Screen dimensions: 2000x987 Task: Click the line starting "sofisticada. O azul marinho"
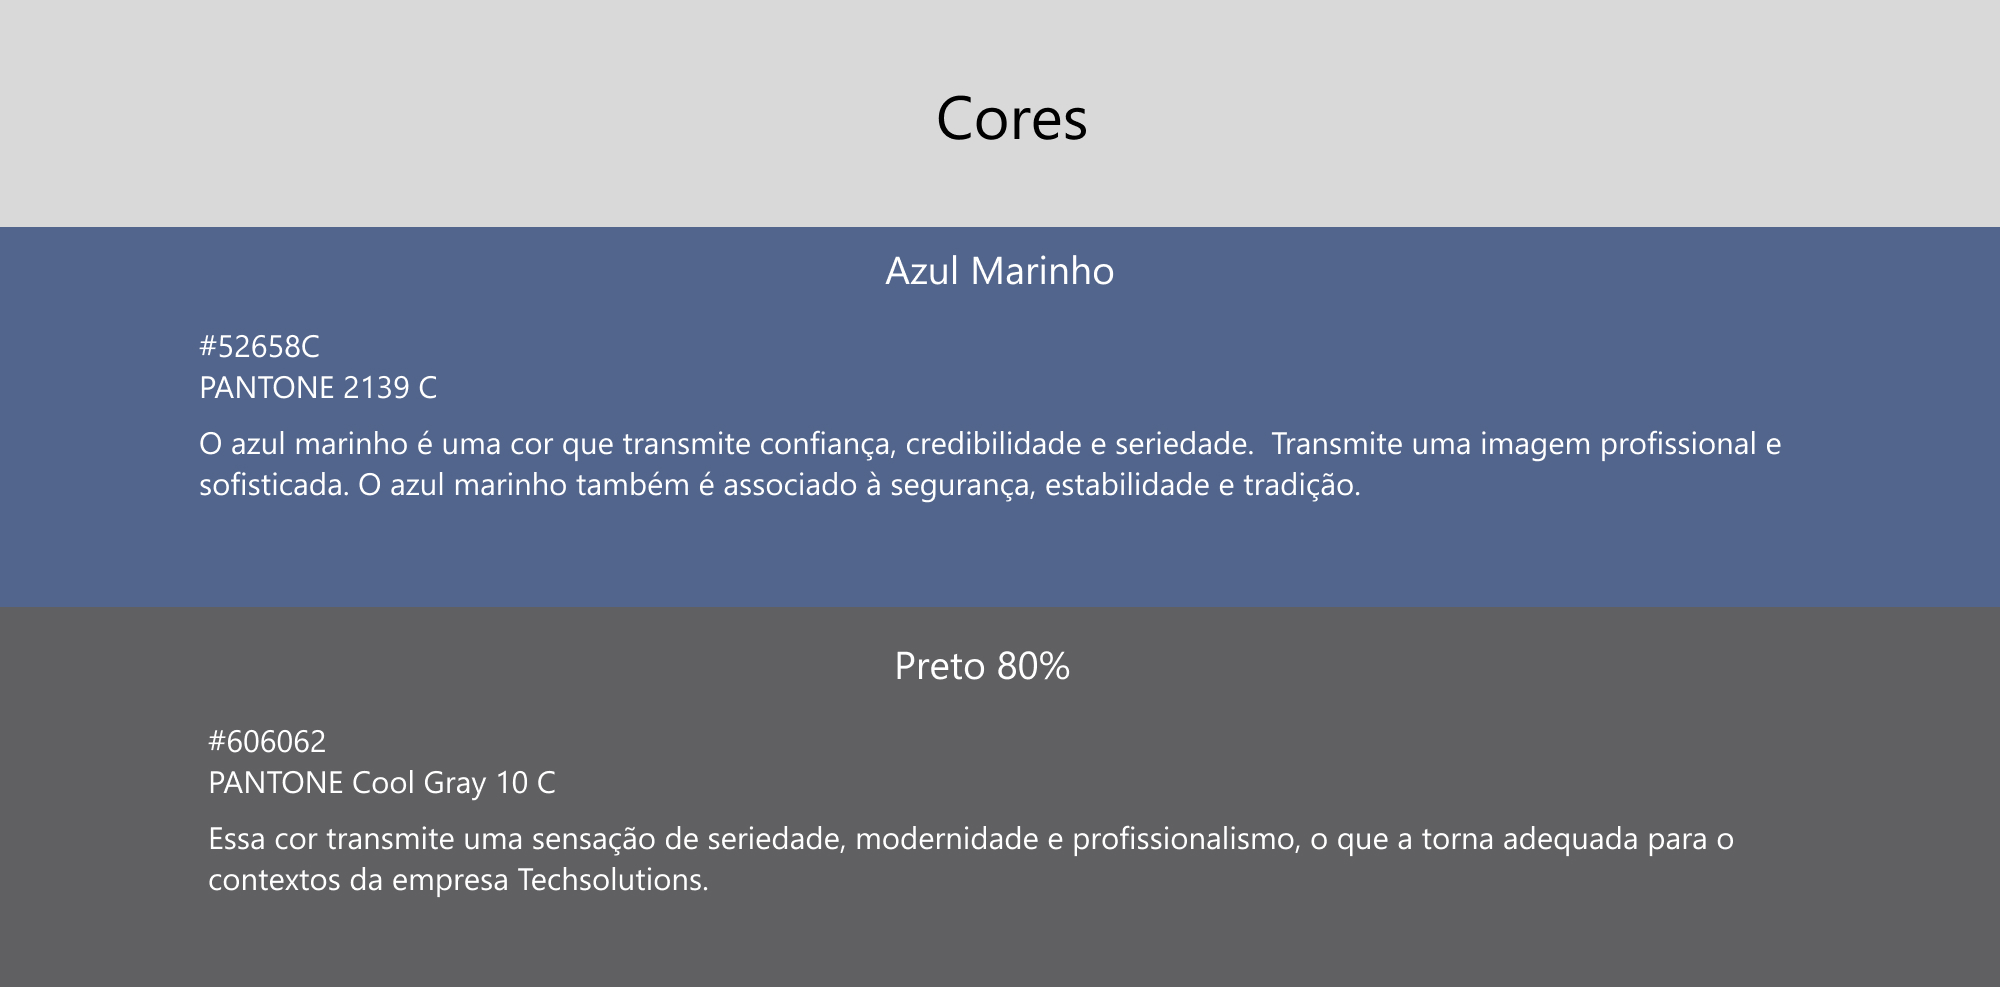point(779,486)
